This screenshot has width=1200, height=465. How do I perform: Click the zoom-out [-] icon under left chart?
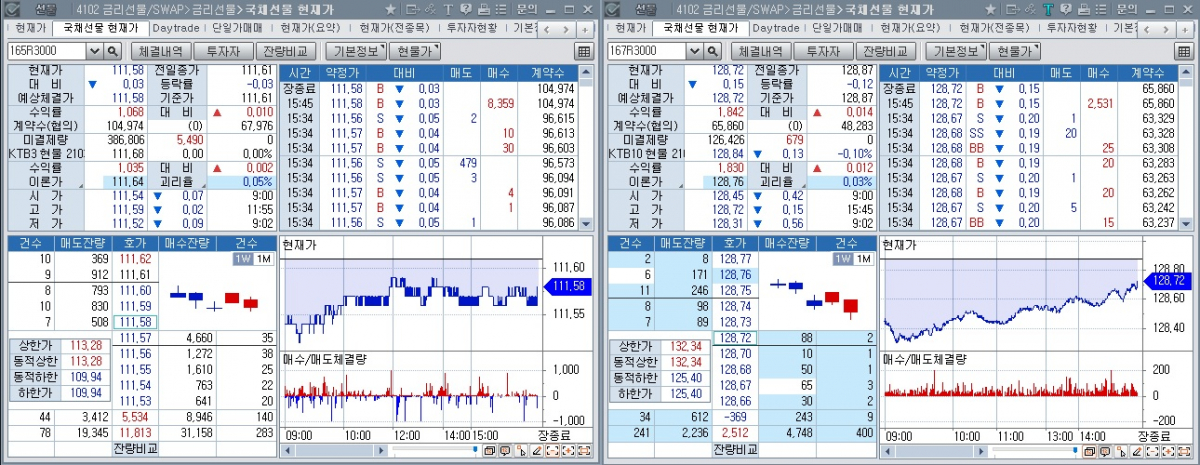[552, 451]
